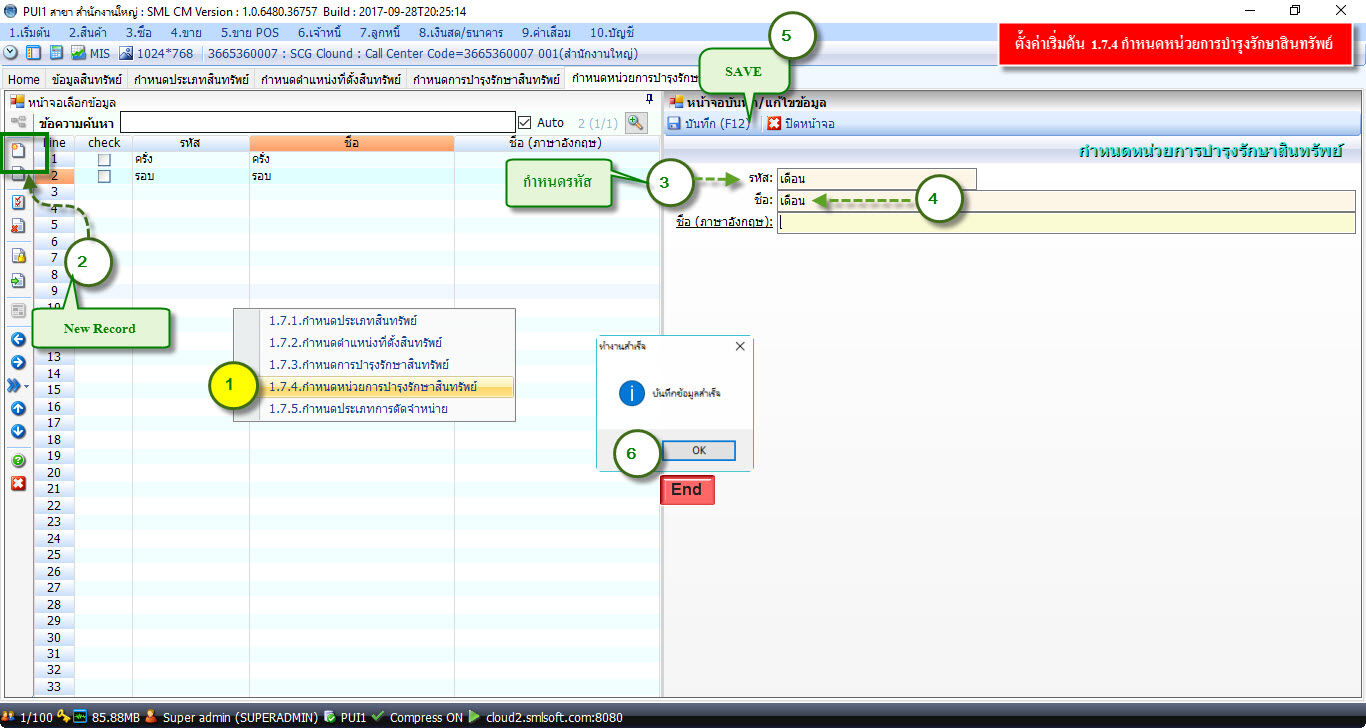Viewport: 1366px width, 728px height.
Task: Open the 3.ซื้อ menu
Action: (141, 33)
